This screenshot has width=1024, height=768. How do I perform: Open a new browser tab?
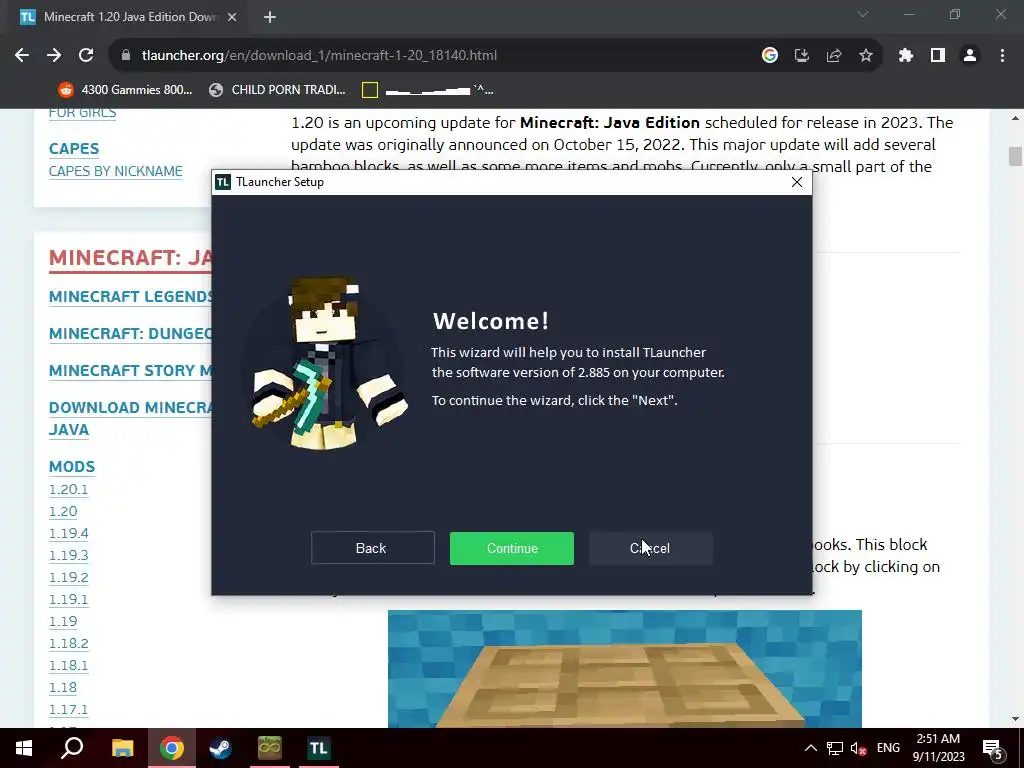(270, 18)
